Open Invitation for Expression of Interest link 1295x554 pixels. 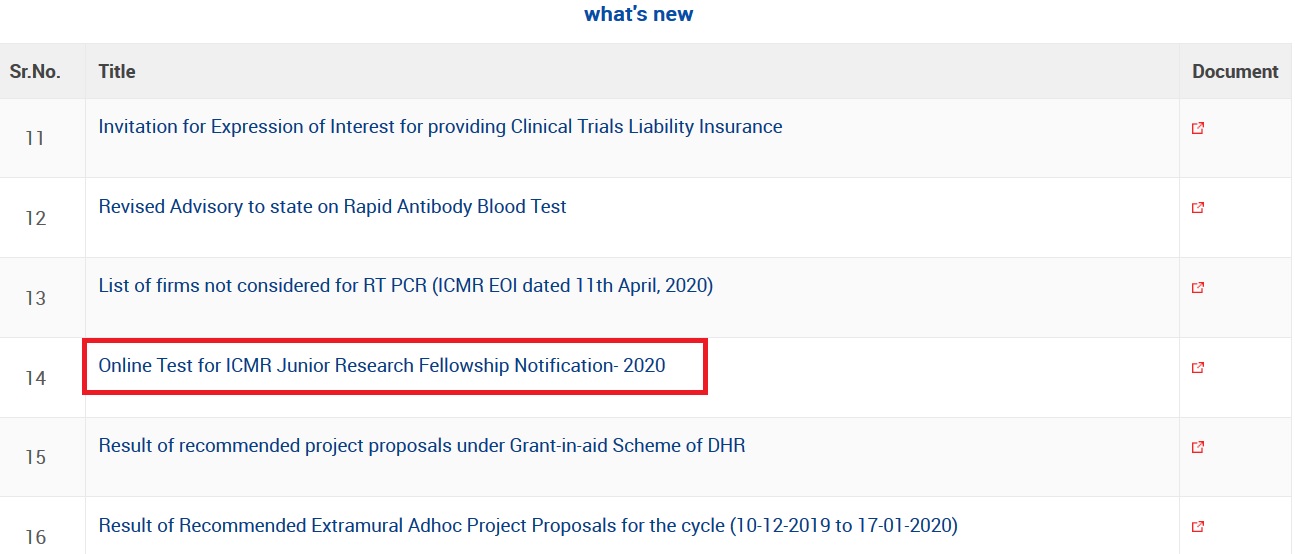pos(440,127)
